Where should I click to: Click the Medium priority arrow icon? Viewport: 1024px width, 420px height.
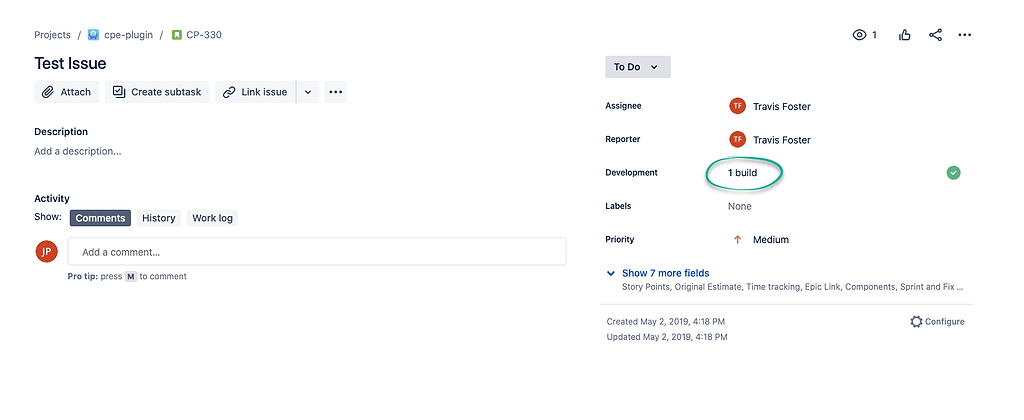click(738, 240)
